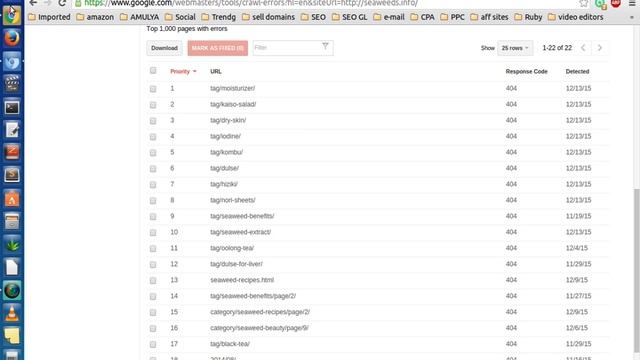Open Firefox from the dock
Screen dimensions: 640x360
coord(12,38)
